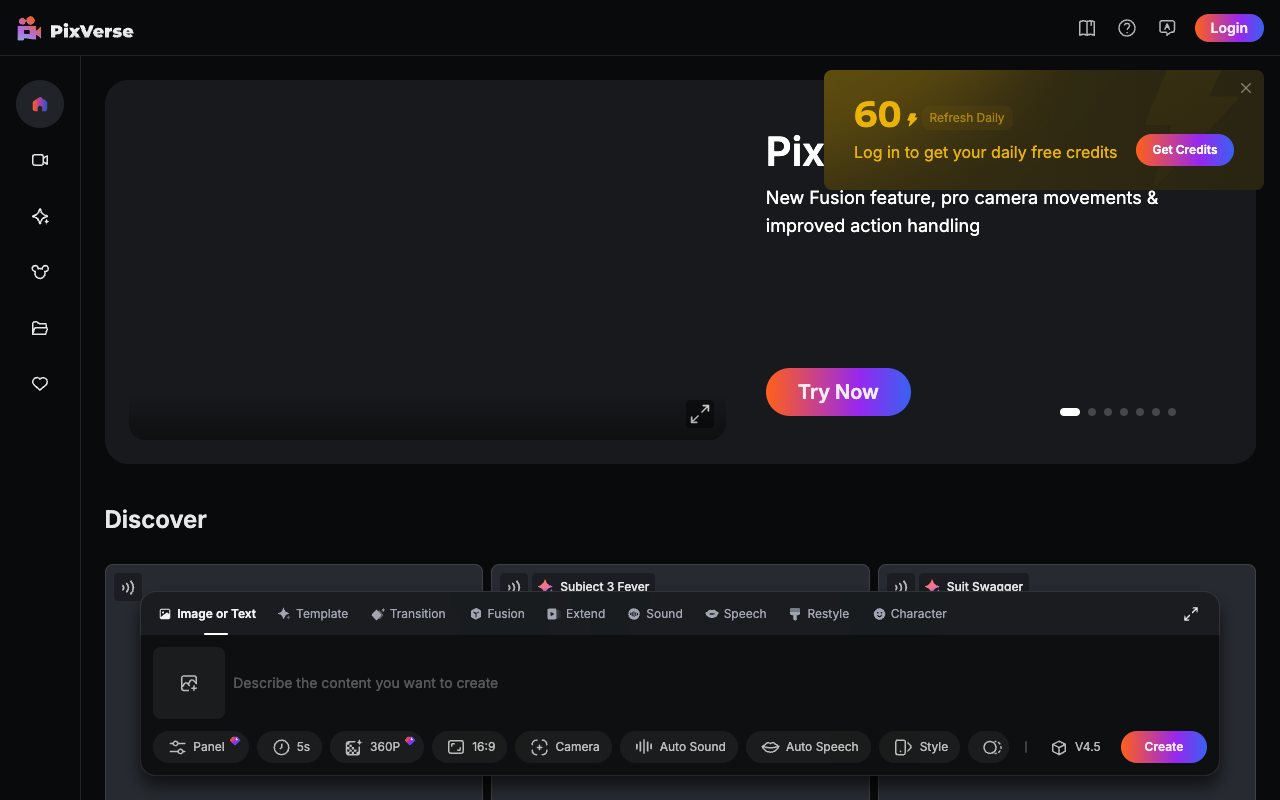Click the '60' credits number
Screen dimensions: 1280x800
pyautogui.click(x=878, y=115)
